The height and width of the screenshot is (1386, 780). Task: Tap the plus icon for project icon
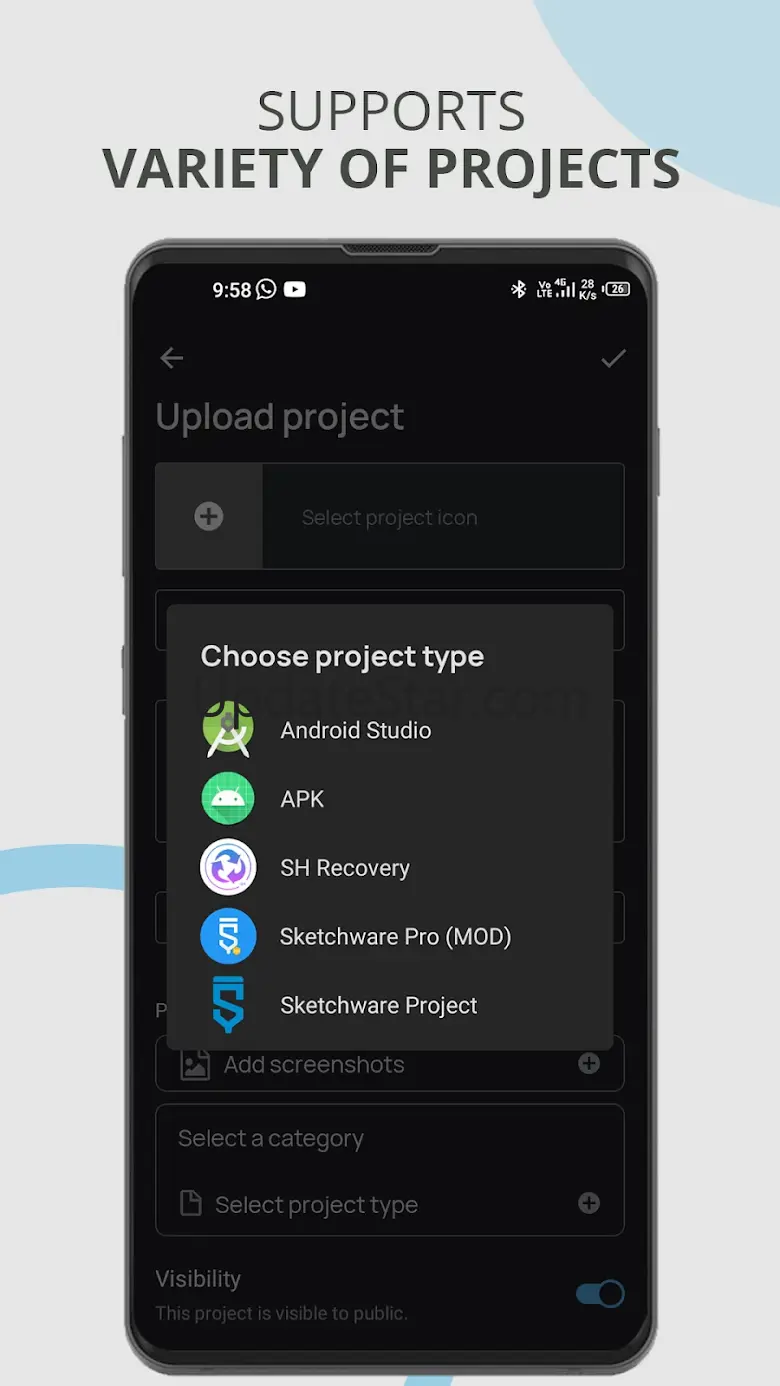[x=208, y=516]
